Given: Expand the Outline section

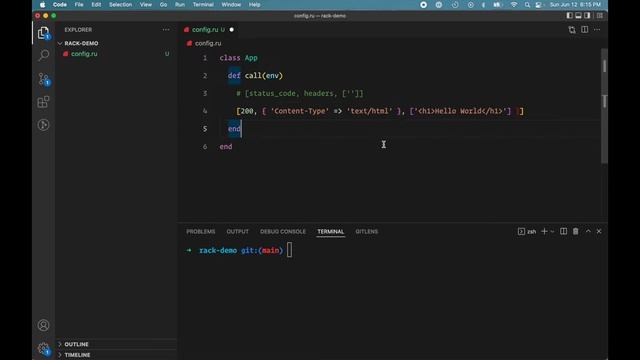Looking at the screenshot, I should (76, 344).
